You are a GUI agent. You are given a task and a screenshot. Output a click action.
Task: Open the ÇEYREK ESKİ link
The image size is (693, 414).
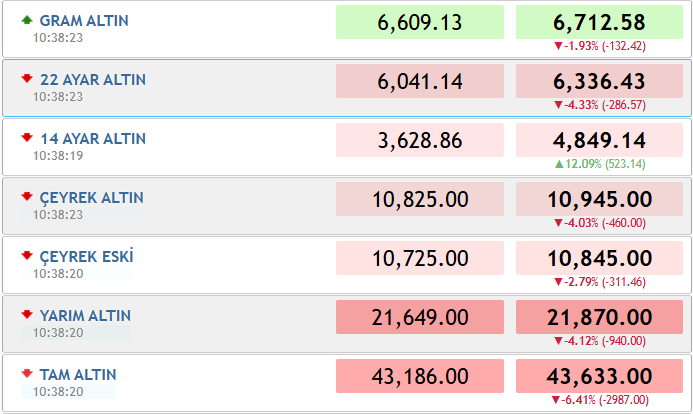tap(87, 256)
